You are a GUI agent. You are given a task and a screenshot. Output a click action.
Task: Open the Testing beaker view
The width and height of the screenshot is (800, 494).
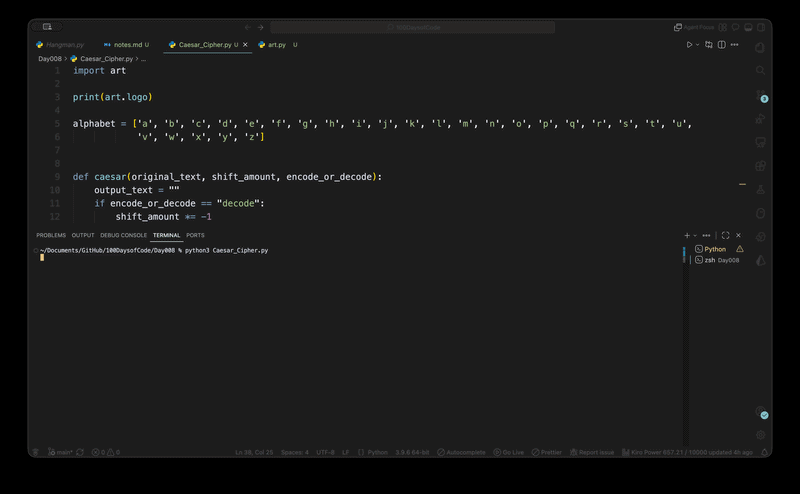[760, 189]
